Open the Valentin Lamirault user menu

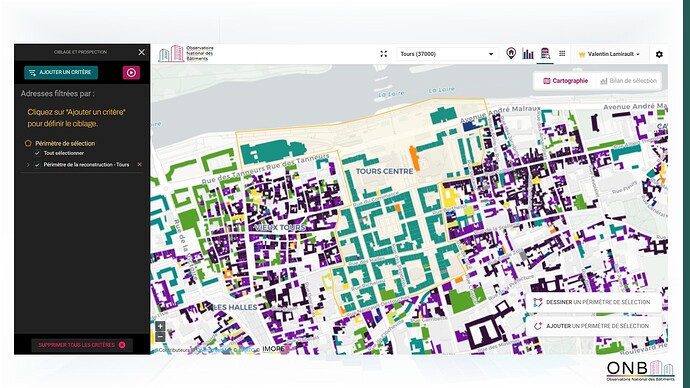pos(609,54)
